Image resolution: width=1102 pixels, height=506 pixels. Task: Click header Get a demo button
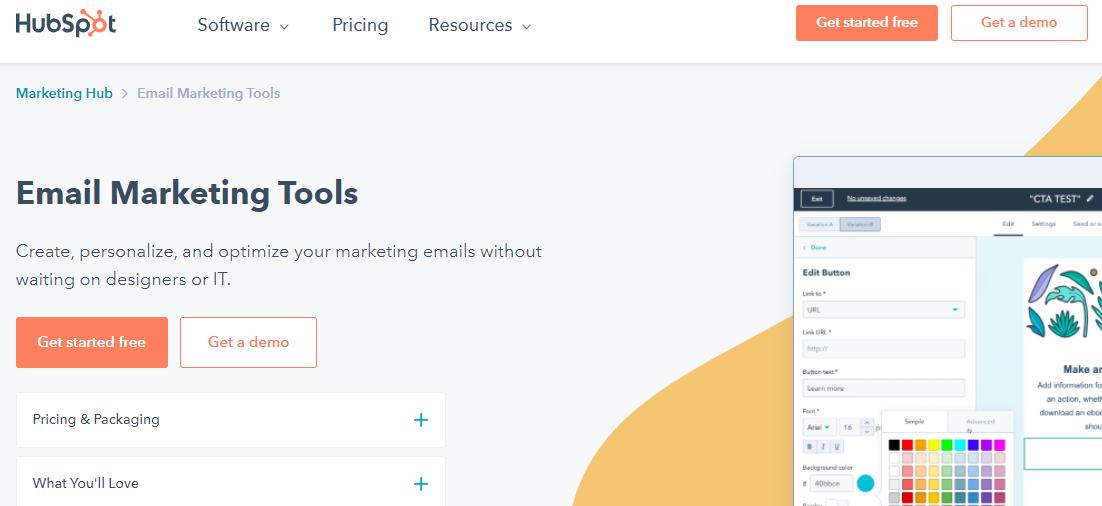(x=1019, y=22)
